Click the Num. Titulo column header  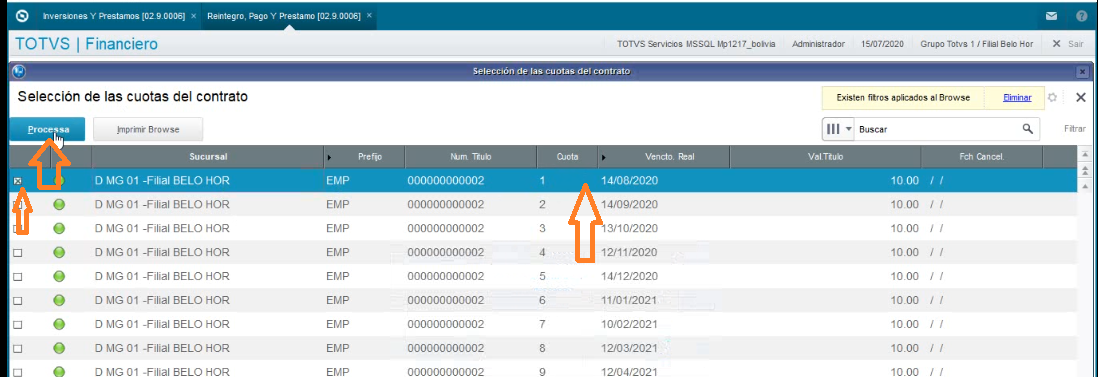471,157
